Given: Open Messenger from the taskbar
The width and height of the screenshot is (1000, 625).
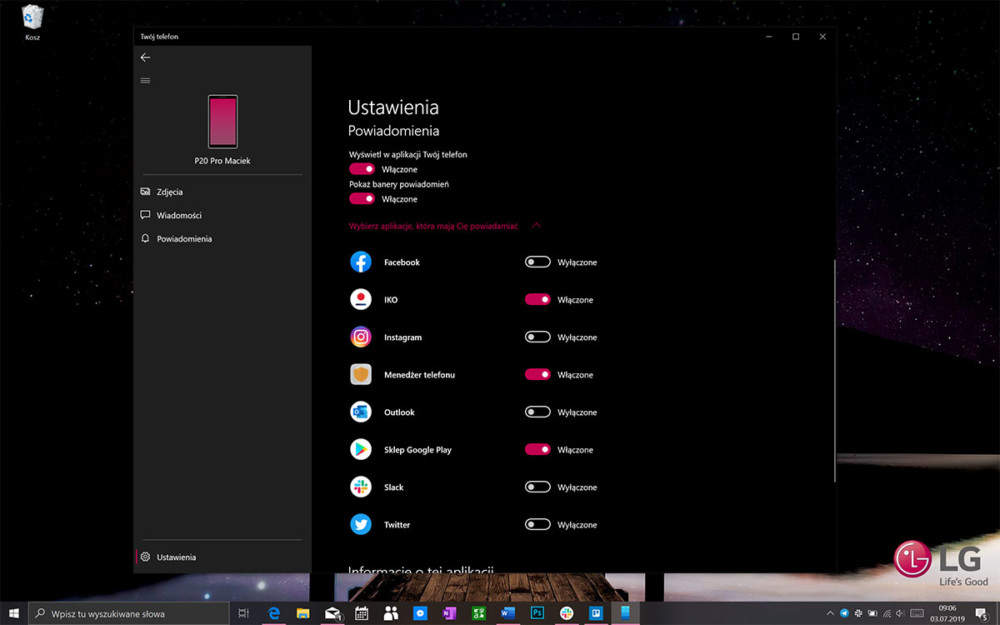Looking at the screenshot, I should pyautogui.click(x=420, y=614).
